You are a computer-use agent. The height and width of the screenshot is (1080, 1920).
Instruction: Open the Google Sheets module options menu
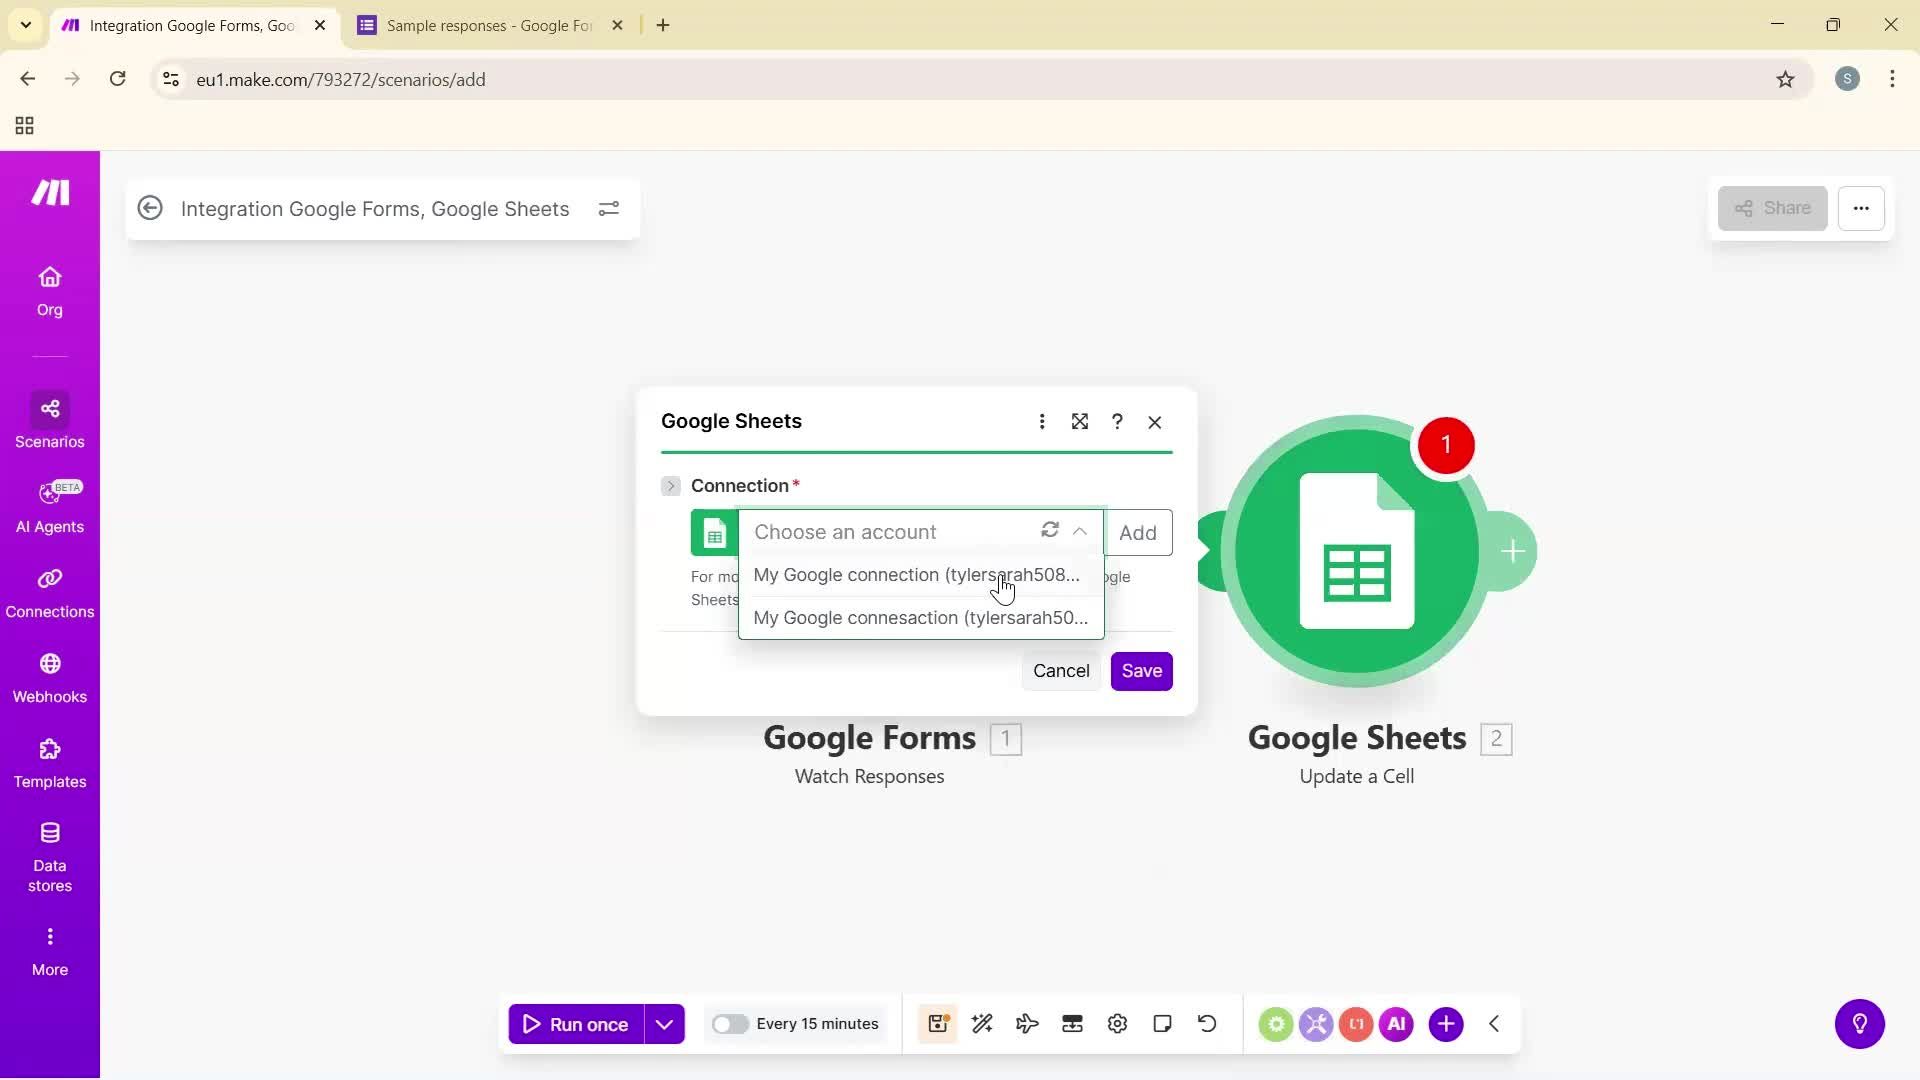(1043, 421)
